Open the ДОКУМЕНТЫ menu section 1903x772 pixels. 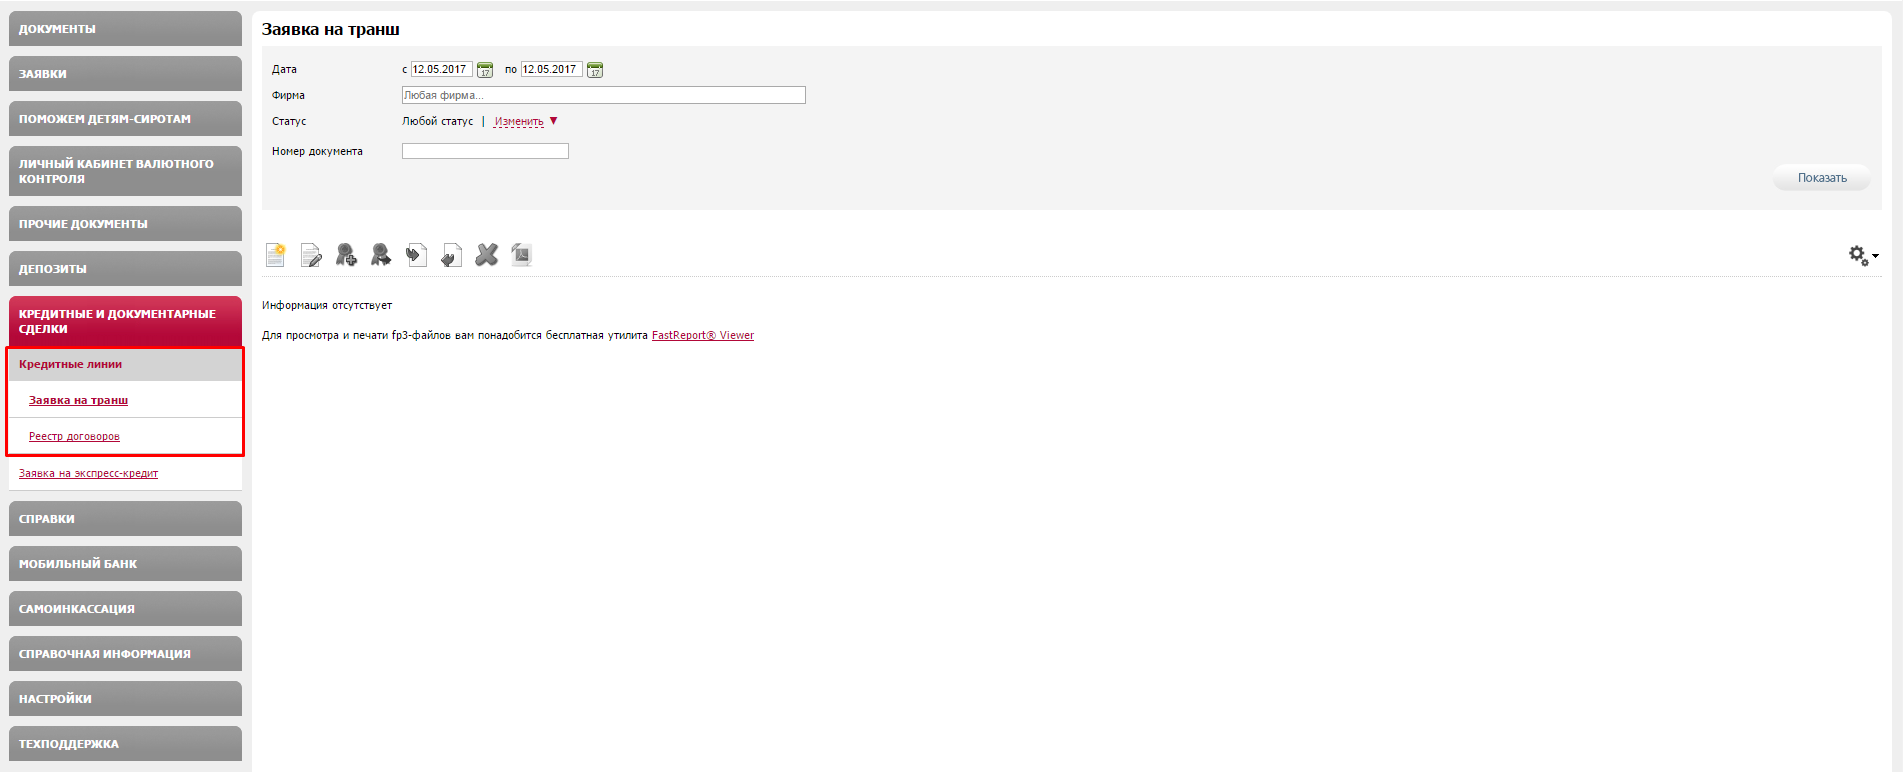pyautogui.click(x=125, y=29)
